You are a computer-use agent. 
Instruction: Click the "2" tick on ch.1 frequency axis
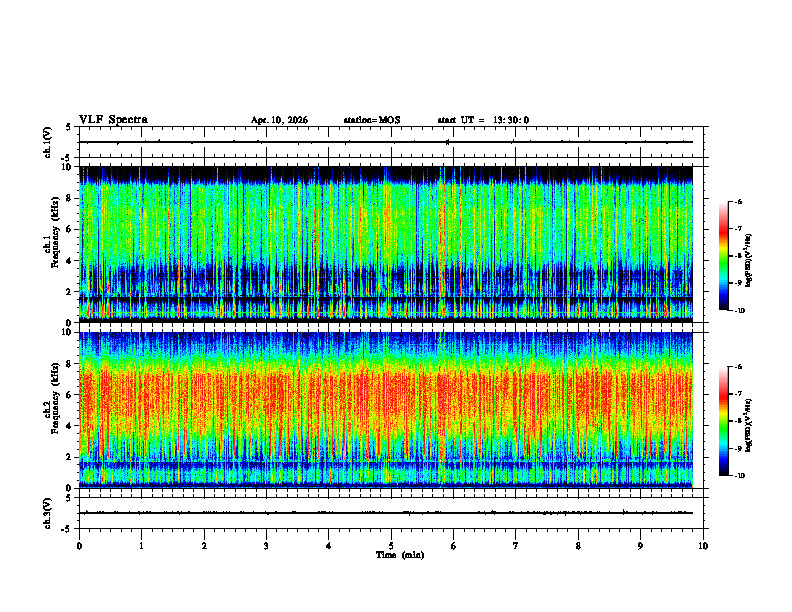(x=69, y=292)
